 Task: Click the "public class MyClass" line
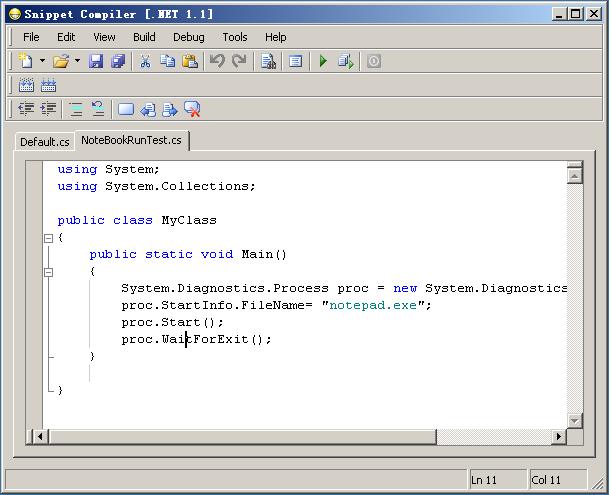pos(137,220)
